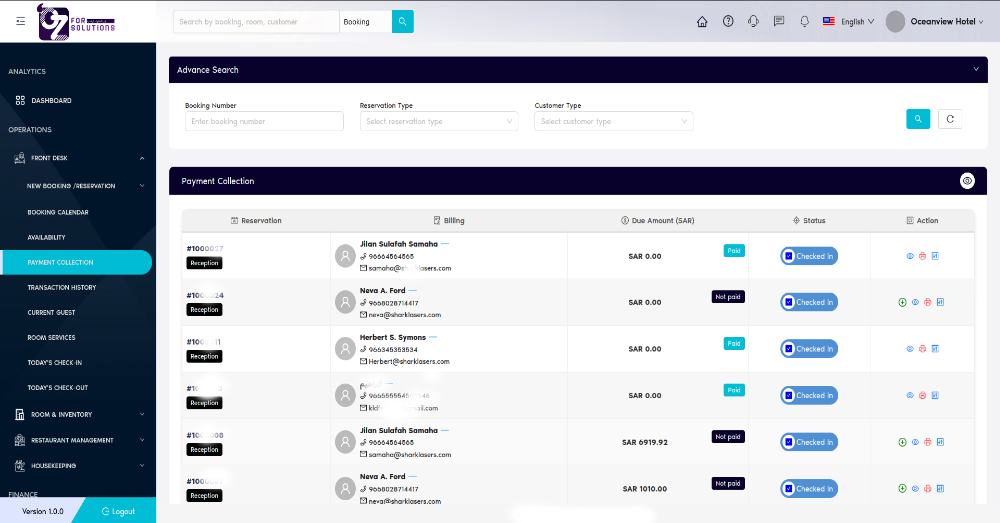Click the Reservation column header

[x=256, y=221]
